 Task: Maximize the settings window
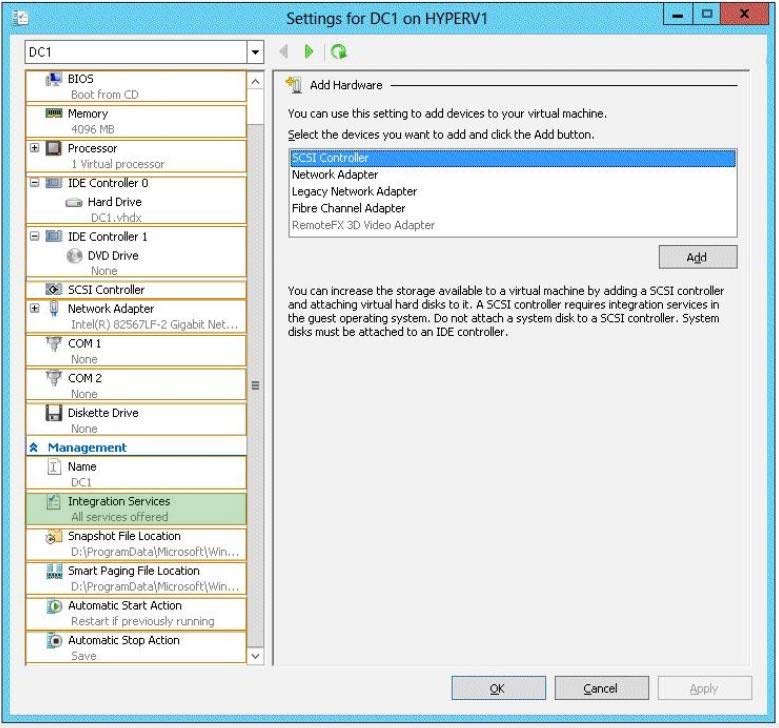(x=706, y=15)
